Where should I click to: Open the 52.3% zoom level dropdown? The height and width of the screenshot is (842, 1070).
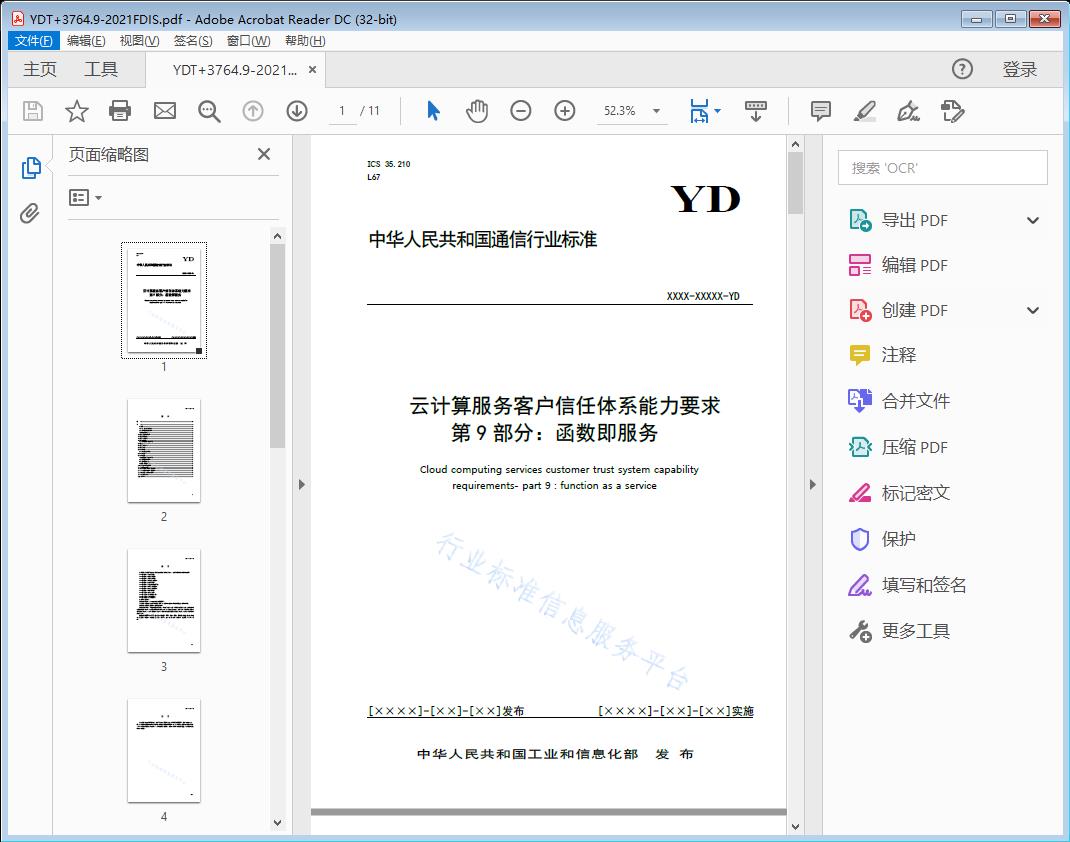[x=655, y=111]
